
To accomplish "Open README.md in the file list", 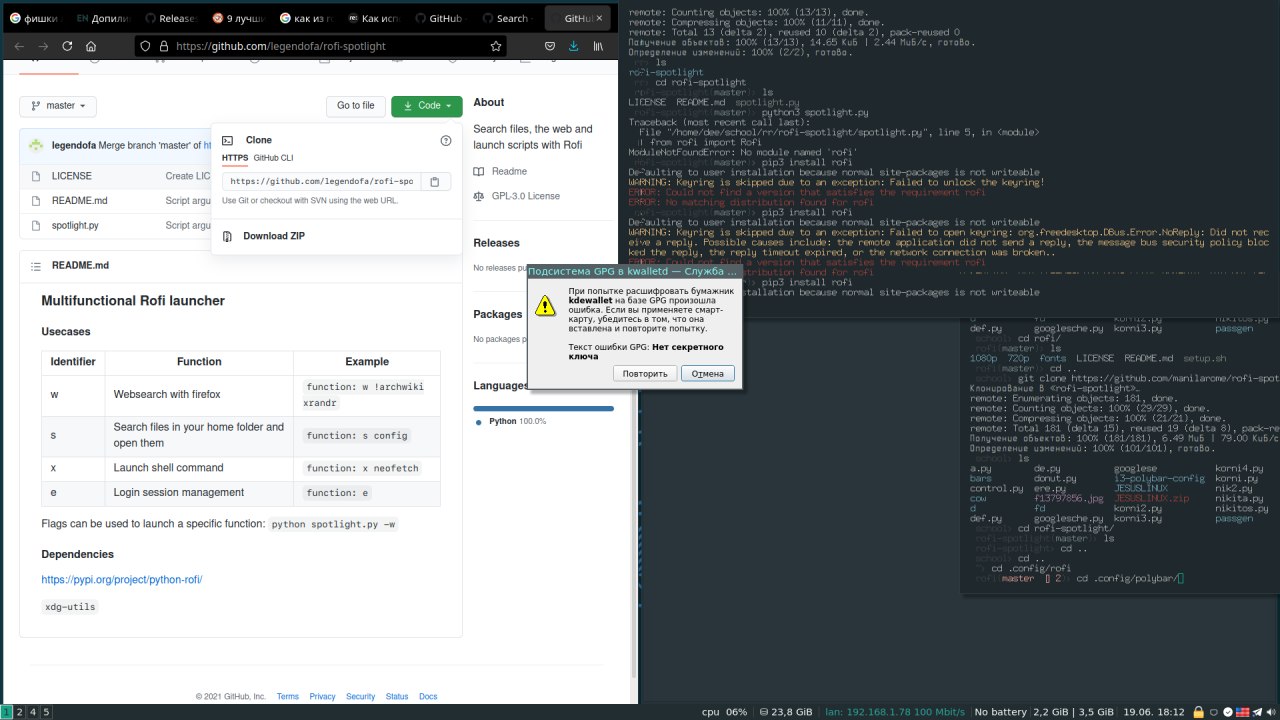I will pos(80,201).
